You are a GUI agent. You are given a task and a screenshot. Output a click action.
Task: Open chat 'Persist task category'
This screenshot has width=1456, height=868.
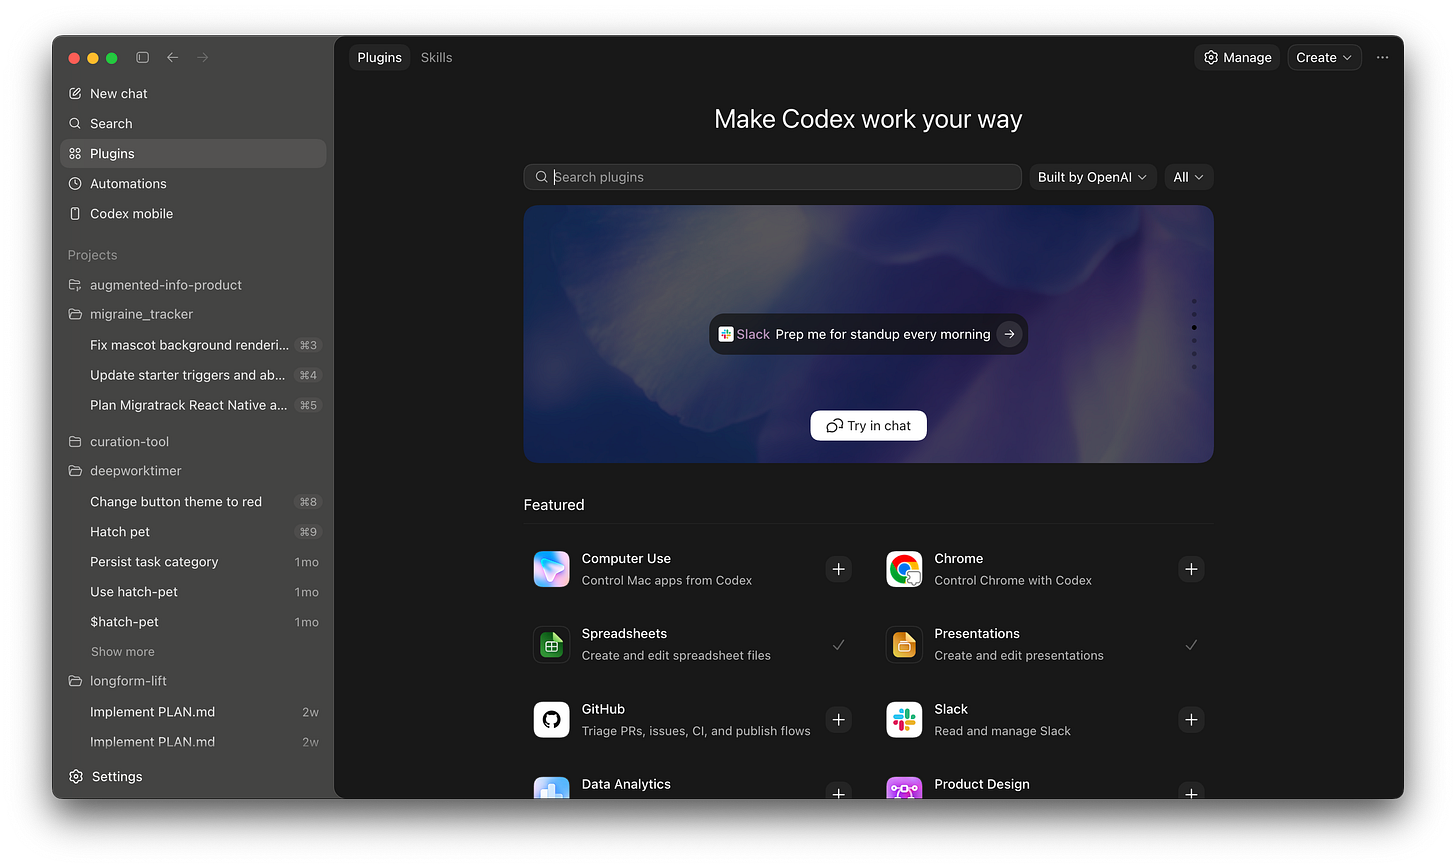click(x=194, y=562)
